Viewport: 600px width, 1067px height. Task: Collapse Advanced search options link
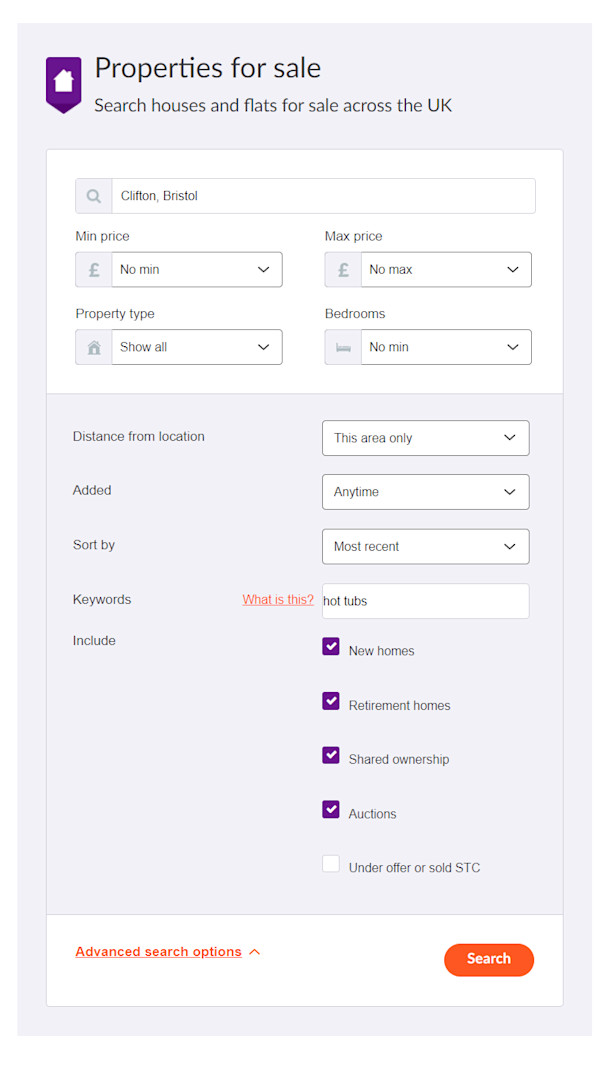(x=159, y=952)
